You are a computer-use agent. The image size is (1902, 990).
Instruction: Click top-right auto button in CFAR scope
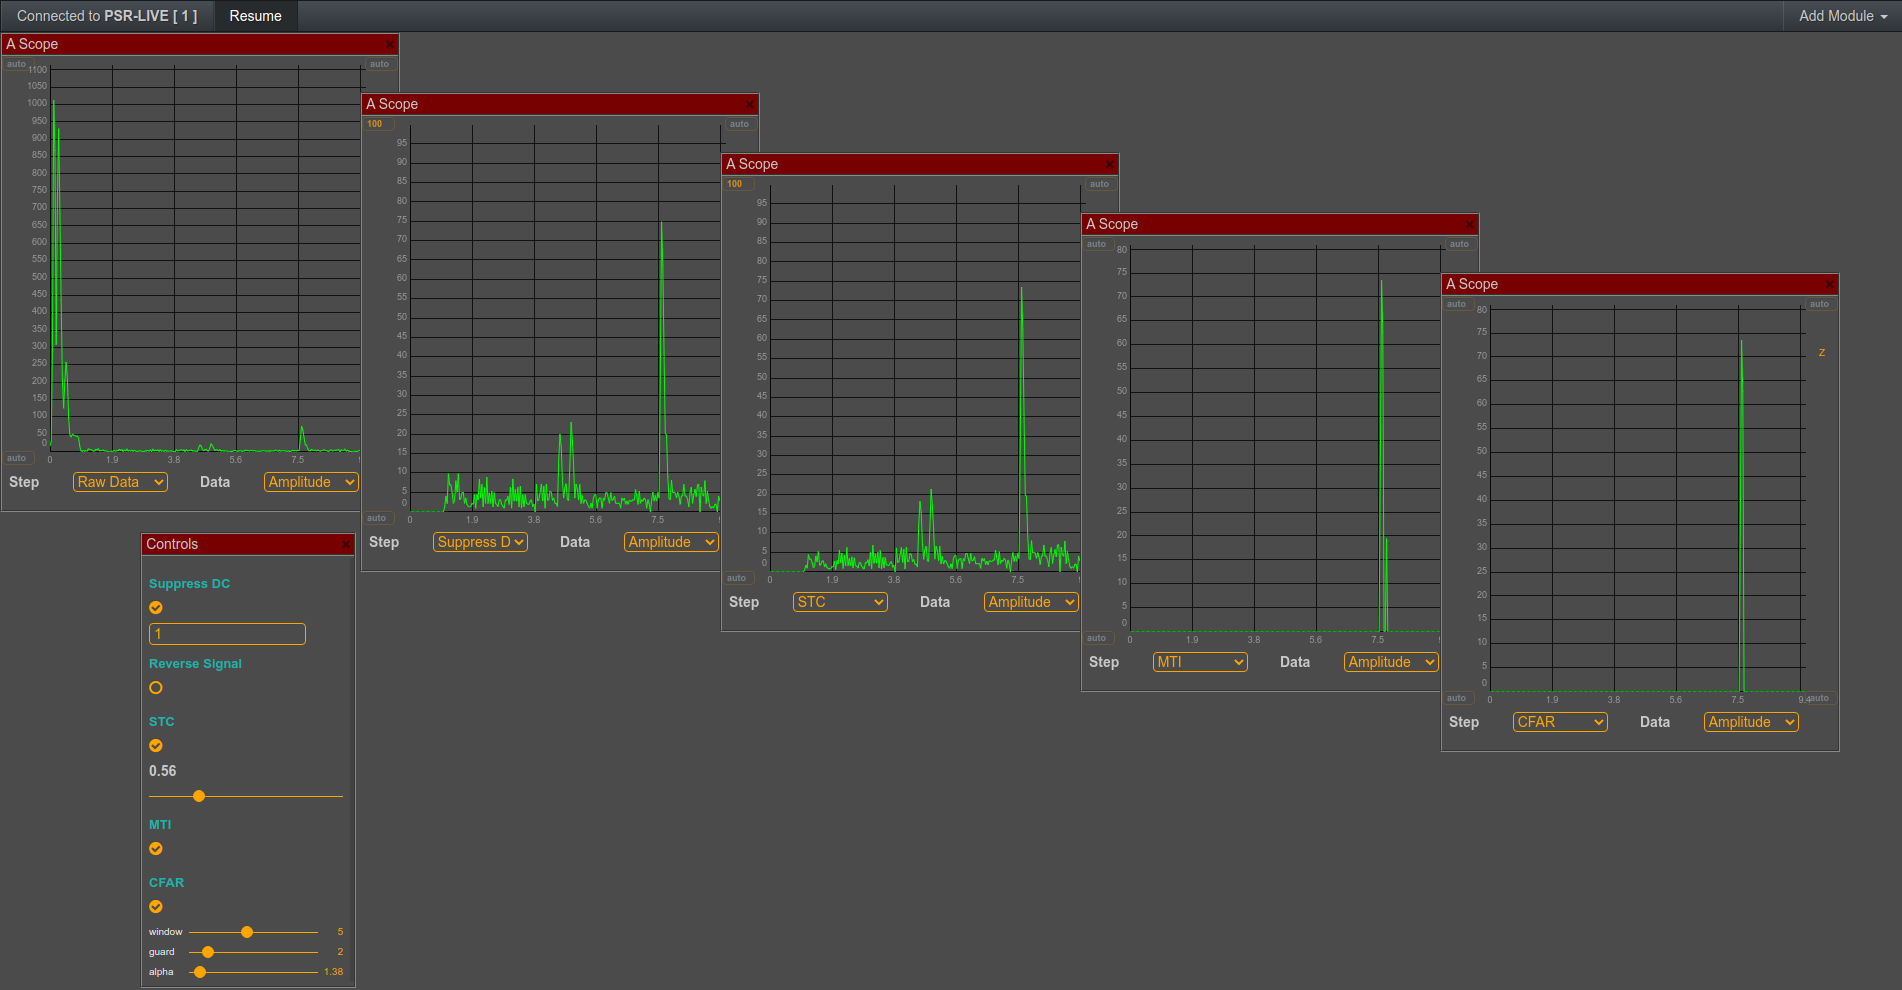1819,304
